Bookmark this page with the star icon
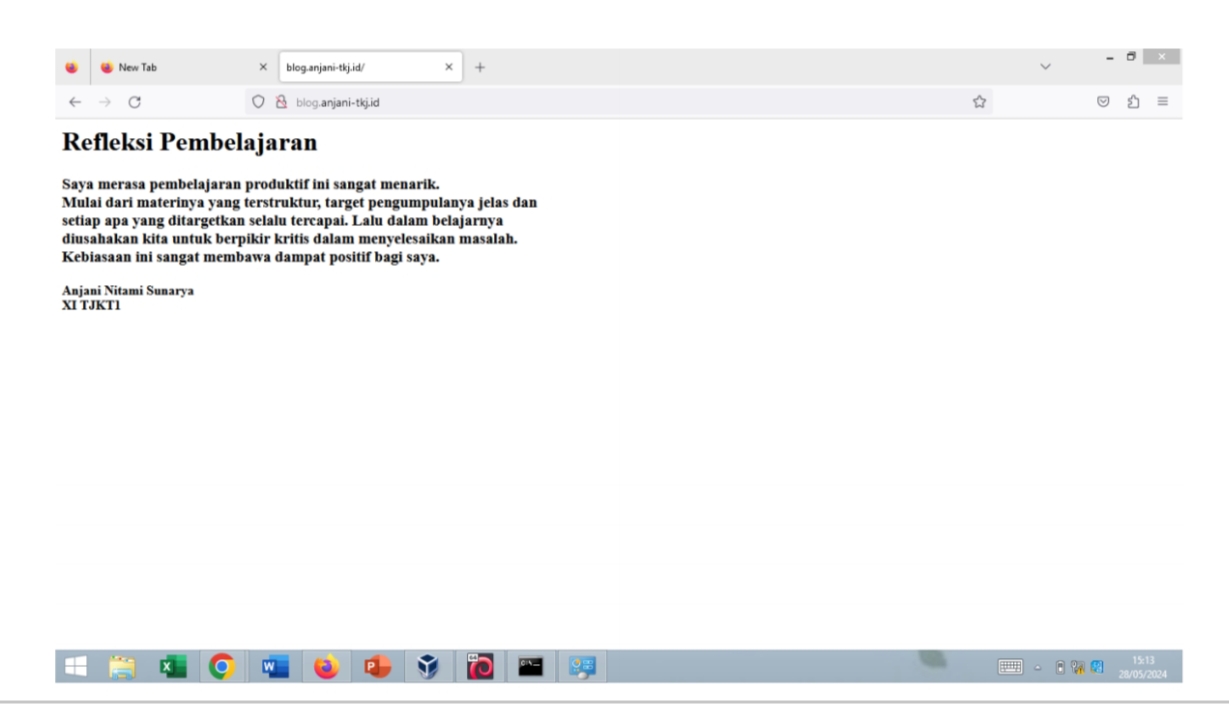1229x708 pixels. point(980,102)
